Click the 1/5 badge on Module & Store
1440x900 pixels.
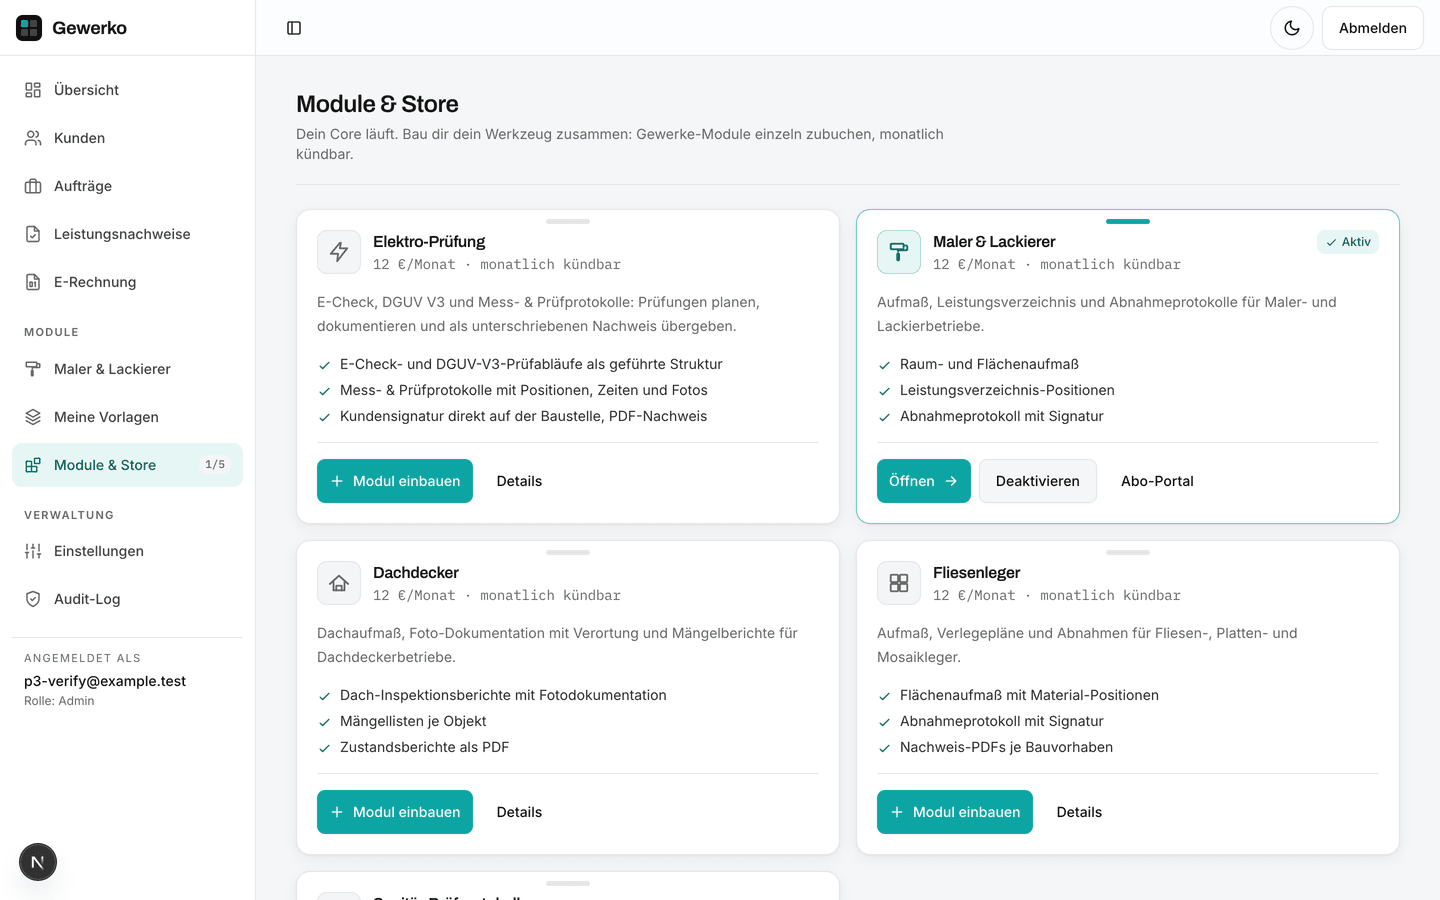pos(215,465)
